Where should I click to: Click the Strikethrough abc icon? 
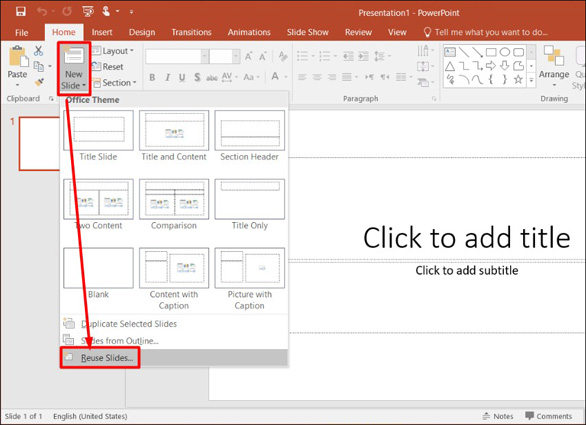point(212,78)
